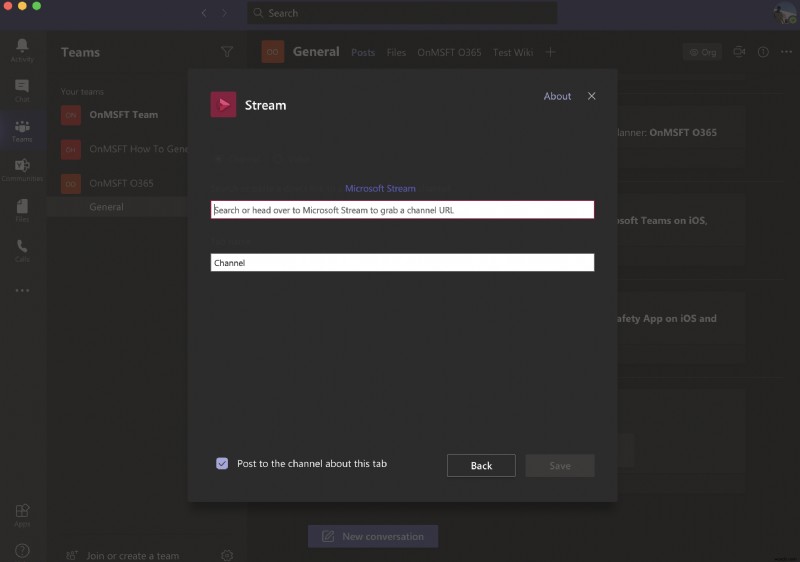Open the About link

pos(557,96)
